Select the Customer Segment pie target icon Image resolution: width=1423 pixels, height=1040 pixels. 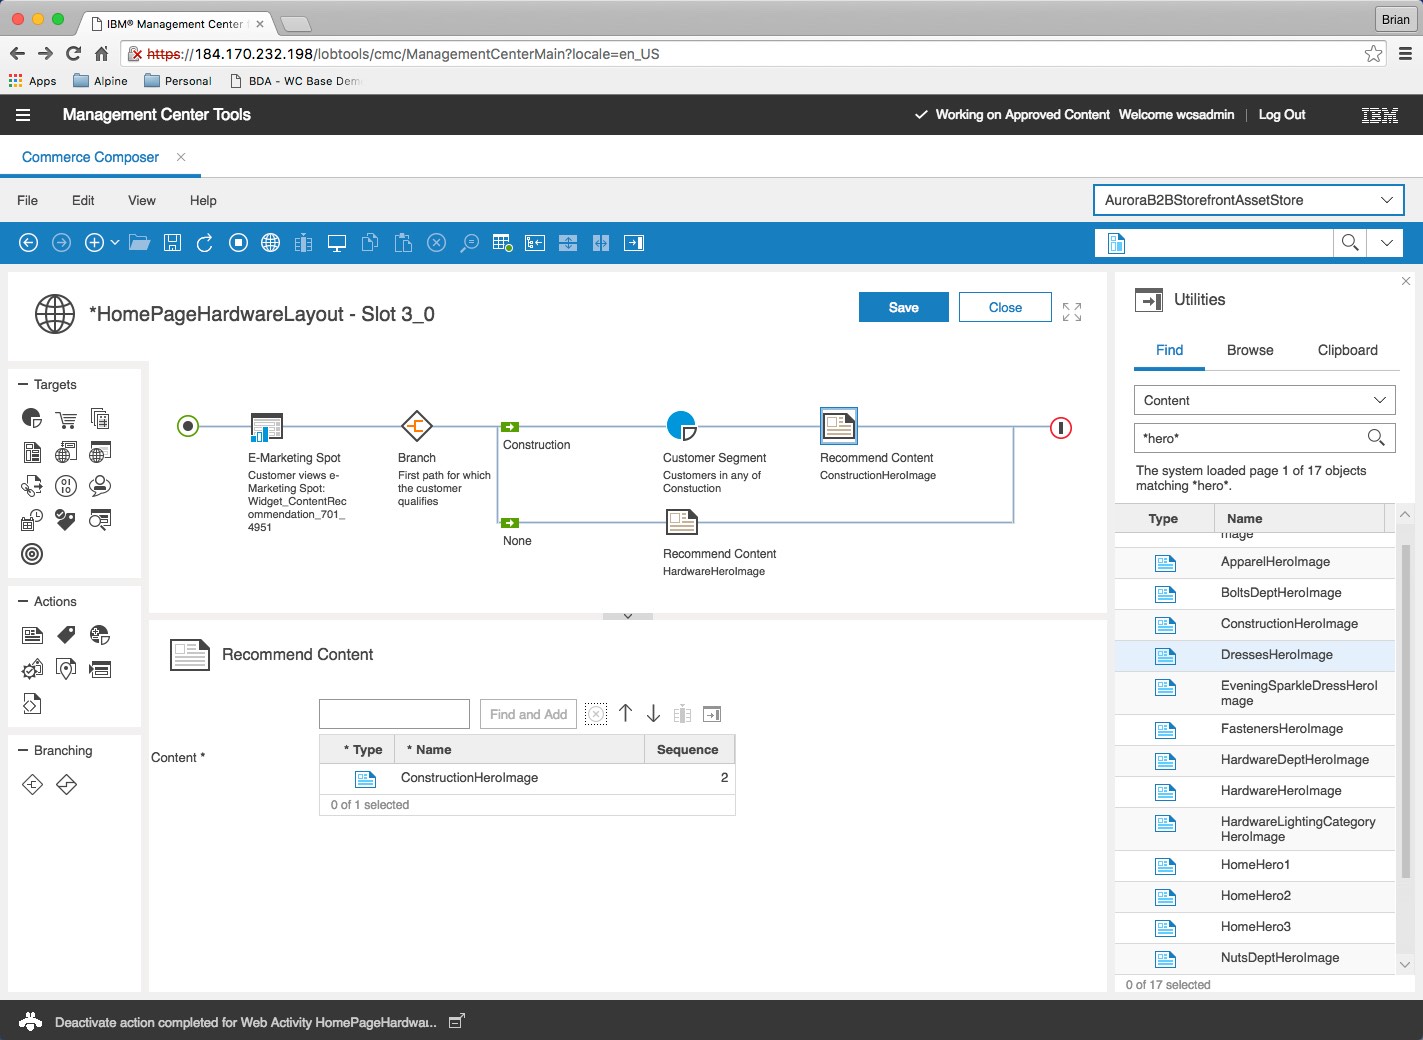point(32,419)
